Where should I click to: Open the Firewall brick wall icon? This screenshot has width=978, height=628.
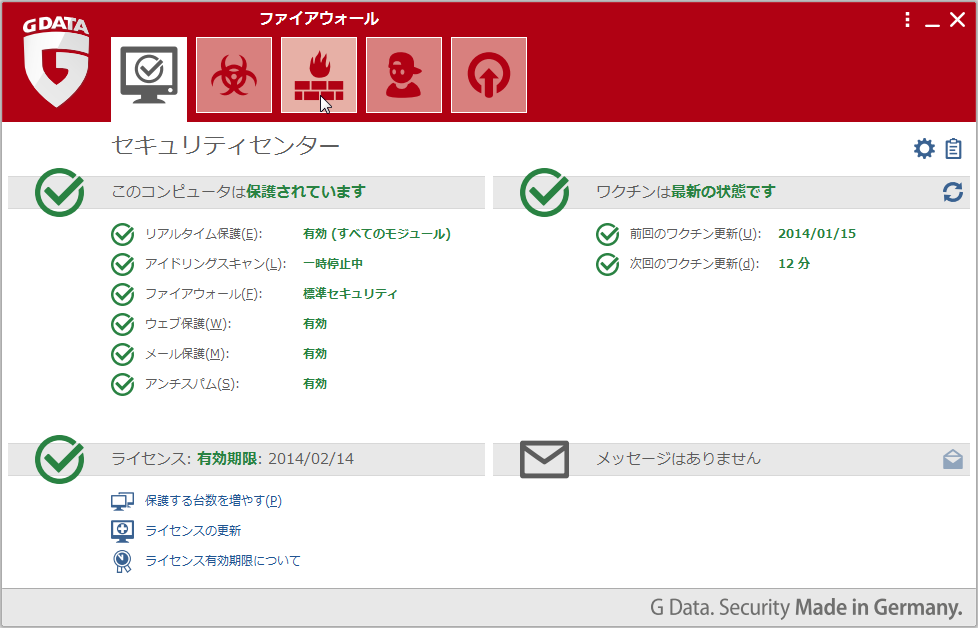pyautogui.click(x=318, y=76)
